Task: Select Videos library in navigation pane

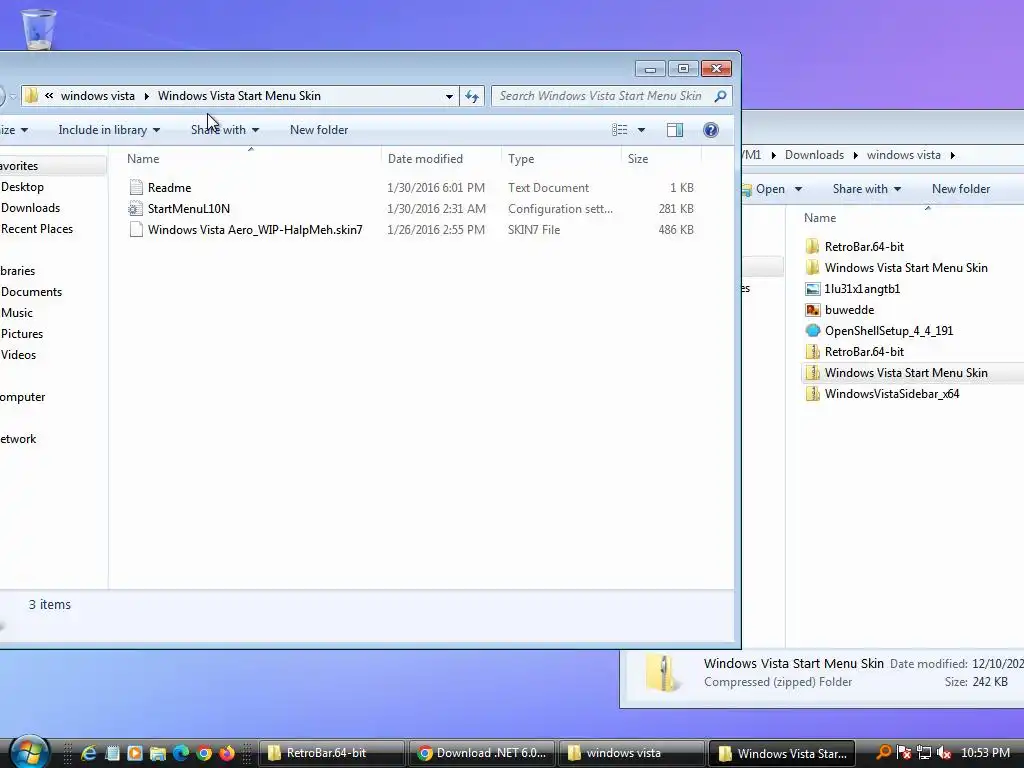Action: click(x=18, y=355)
